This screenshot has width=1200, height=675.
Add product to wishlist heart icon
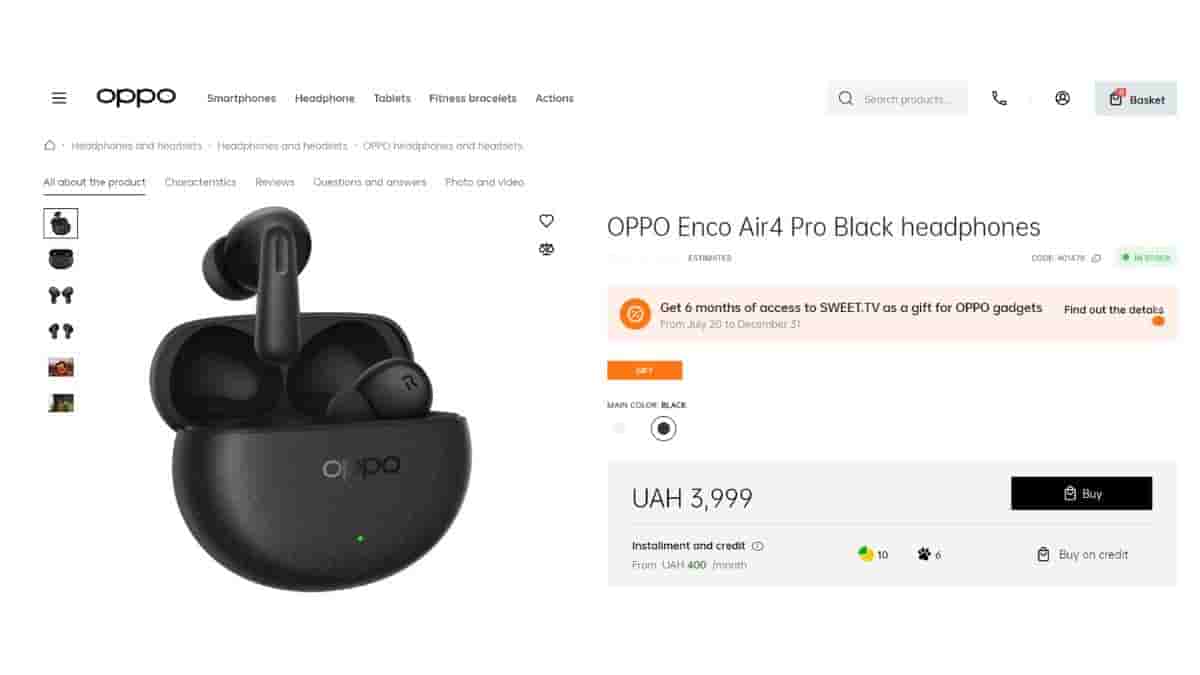(x=546, y=221)
